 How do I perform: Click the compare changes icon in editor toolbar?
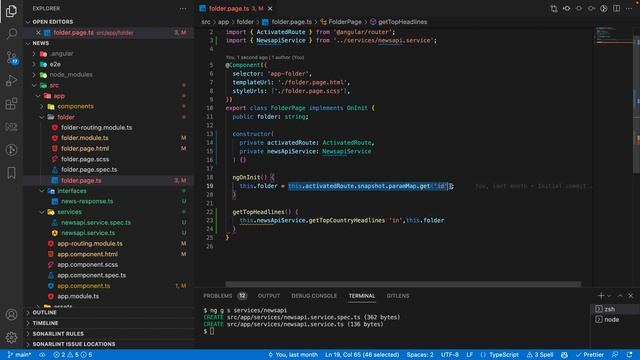[x=554, y=9]
